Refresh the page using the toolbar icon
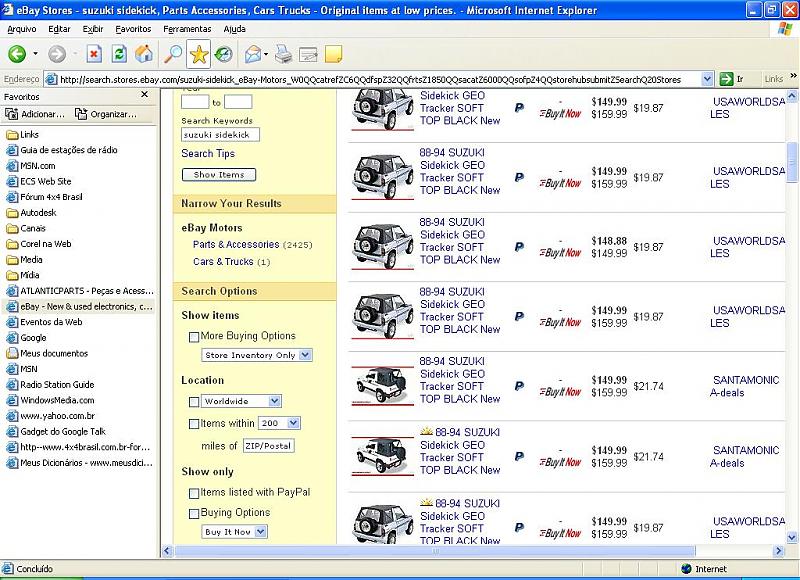800x580 pixels. pos(119,54)
